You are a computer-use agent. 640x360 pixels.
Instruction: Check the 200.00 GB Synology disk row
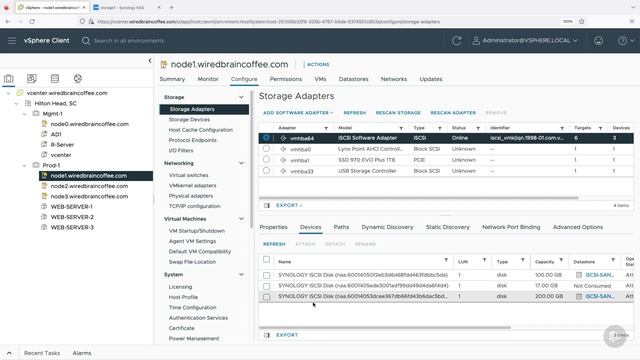click(267, 297)
